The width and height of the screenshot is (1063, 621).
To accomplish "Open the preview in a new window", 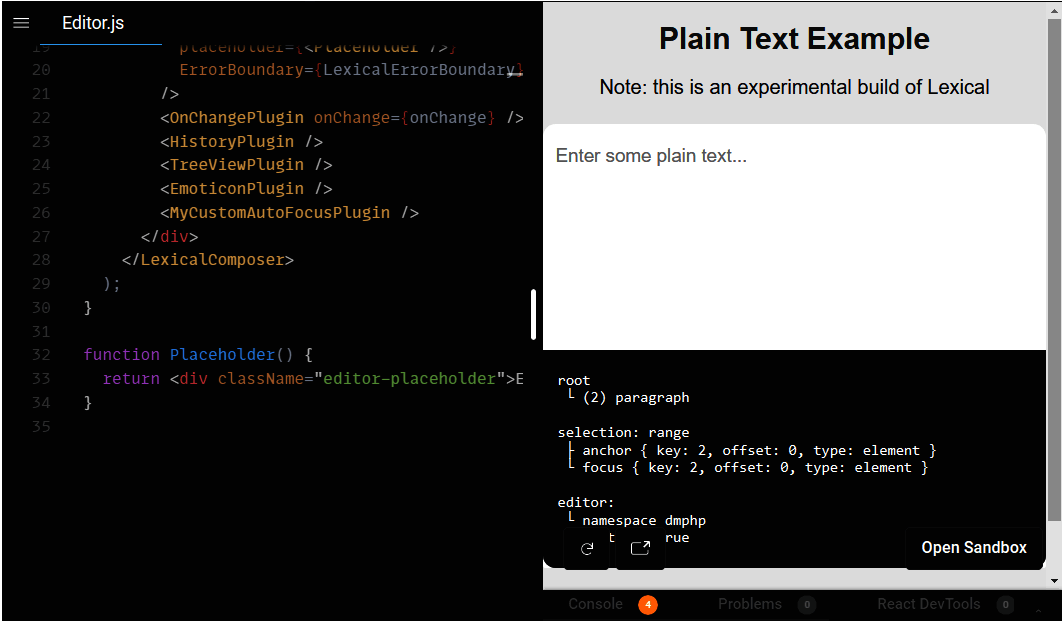I will pos(640,549).
